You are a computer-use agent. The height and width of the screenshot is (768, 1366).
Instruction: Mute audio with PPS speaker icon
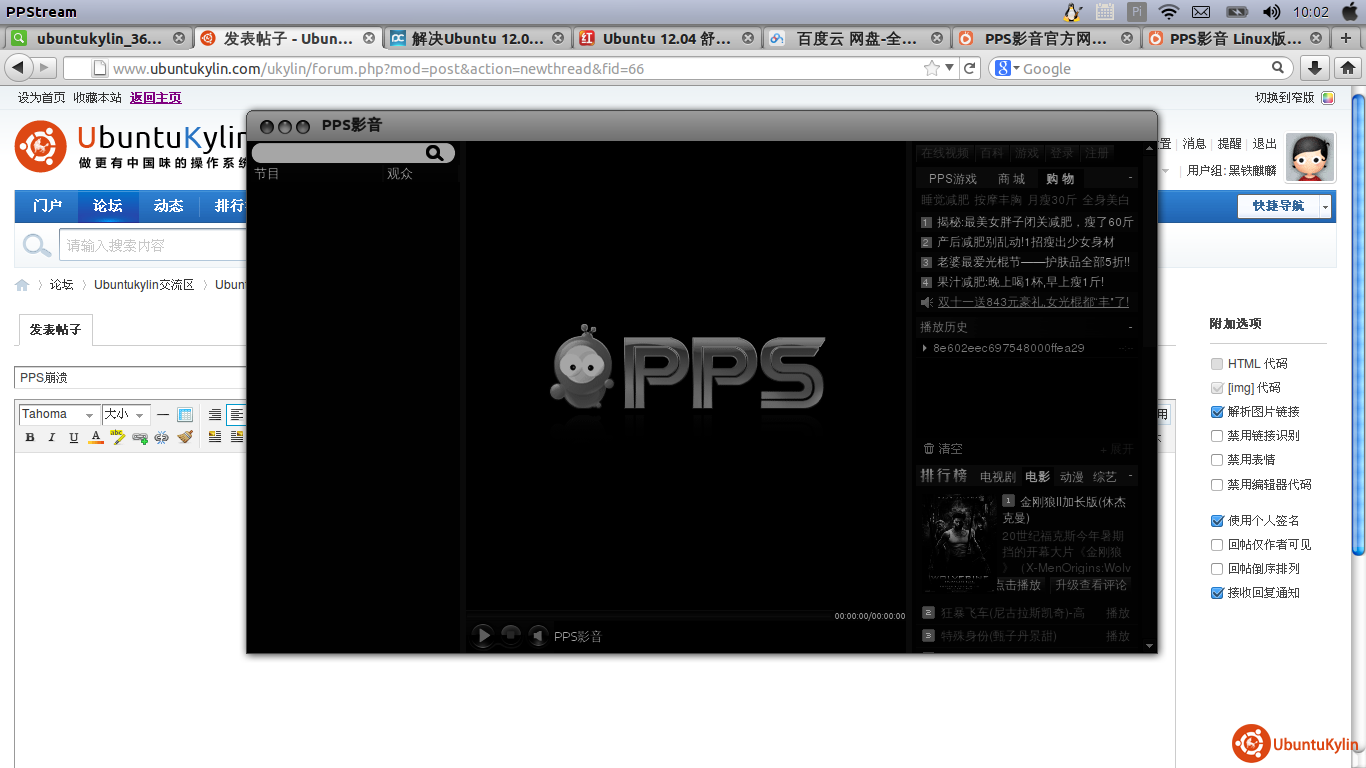[538, 635]
